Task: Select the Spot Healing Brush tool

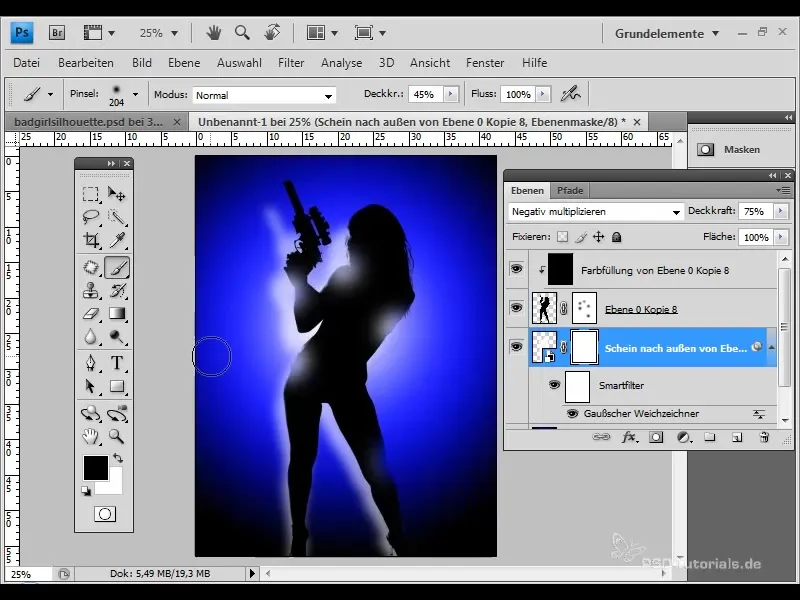Action: click(x=91, y=267)
